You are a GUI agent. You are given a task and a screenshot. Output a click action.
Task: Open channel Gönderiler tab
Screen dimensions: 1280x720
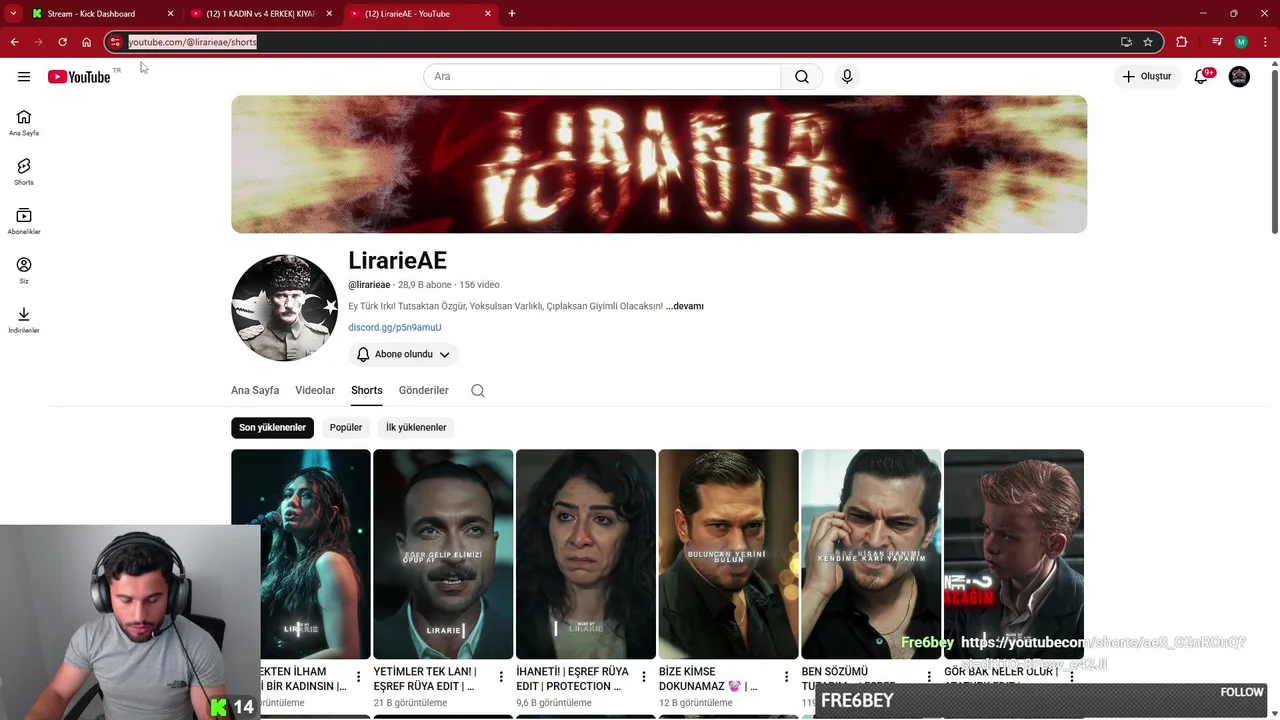coord(424,391)
